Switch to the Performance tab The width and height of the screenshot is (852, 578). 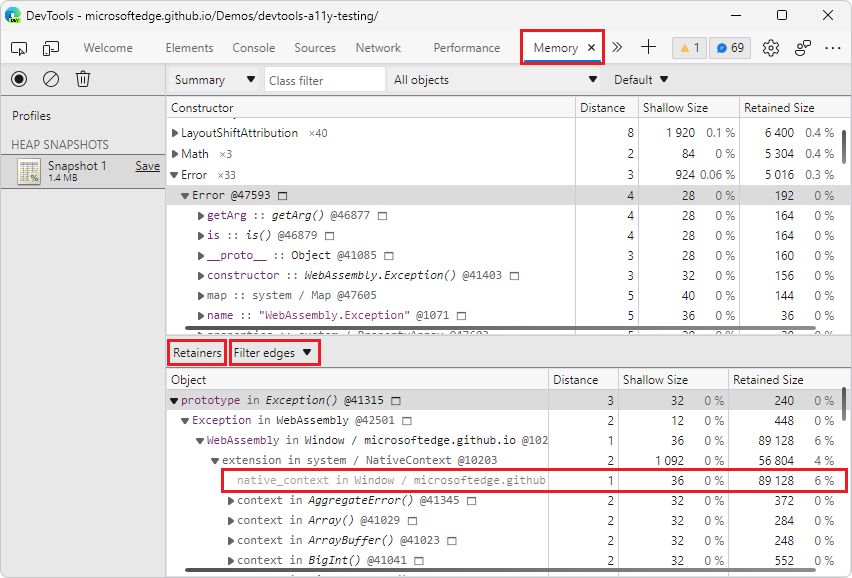(x=467, y=48)
